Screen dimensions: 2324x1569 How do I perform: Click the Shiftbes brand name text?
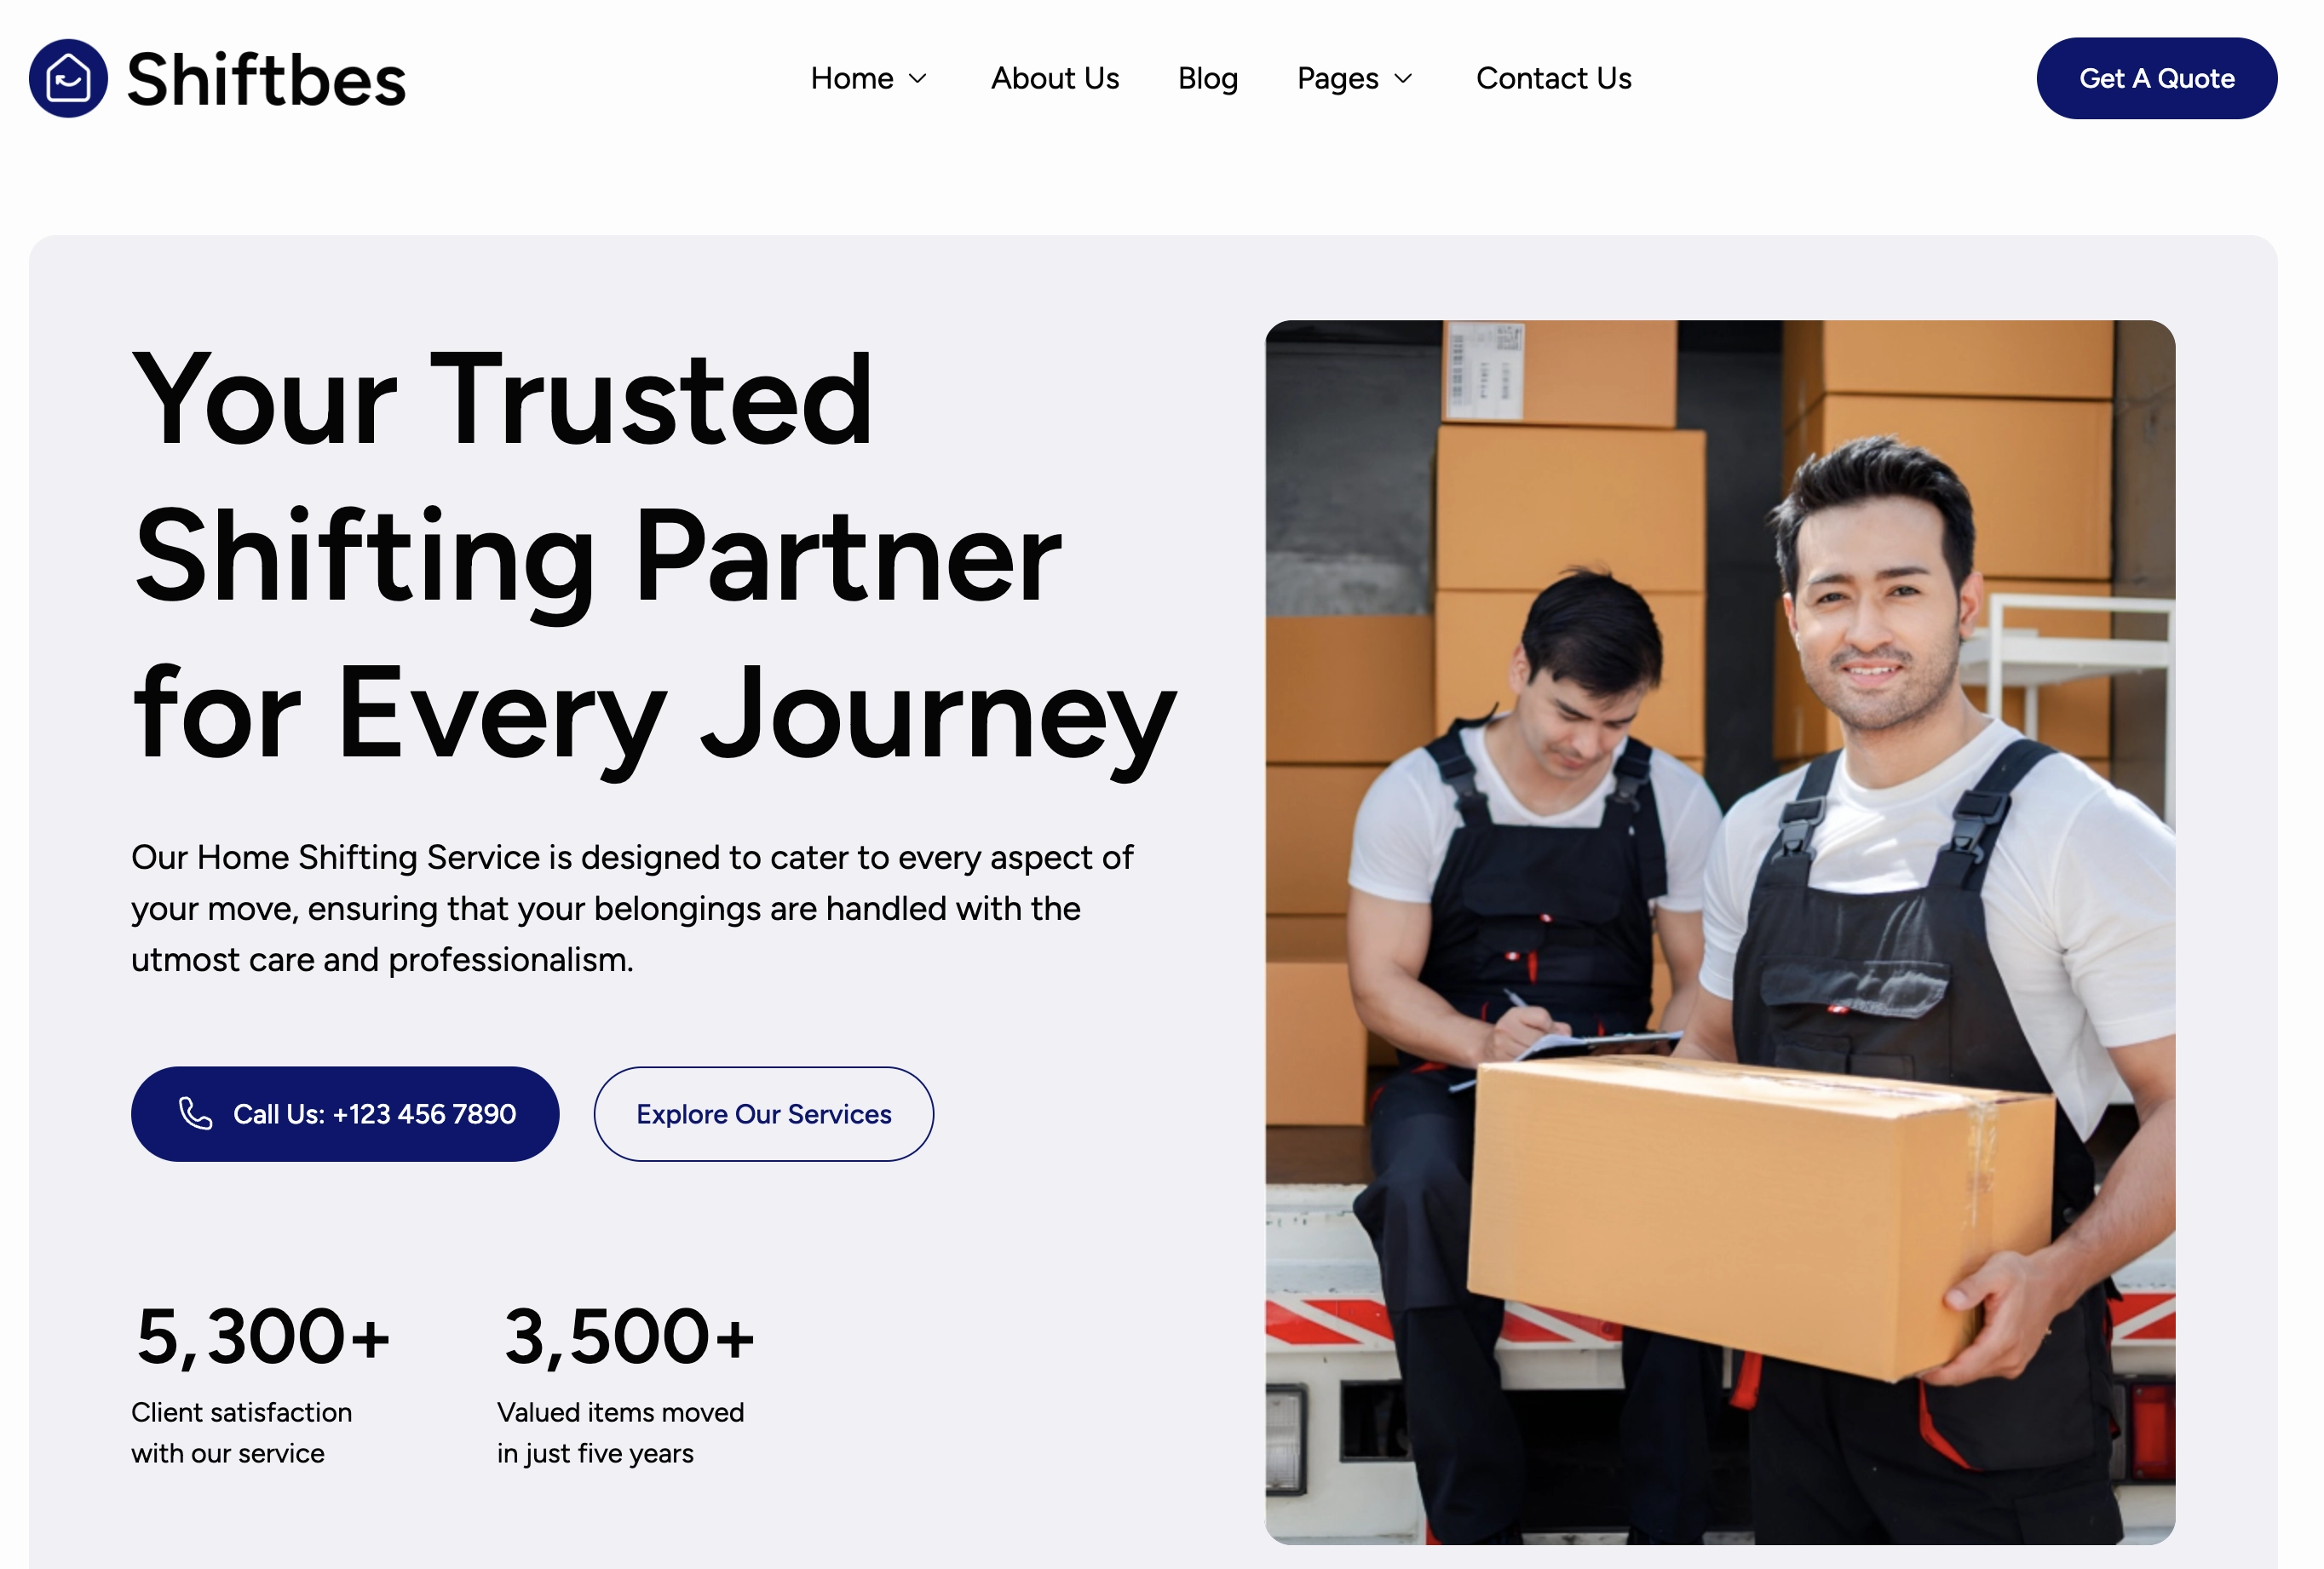[x=266, y=79]
